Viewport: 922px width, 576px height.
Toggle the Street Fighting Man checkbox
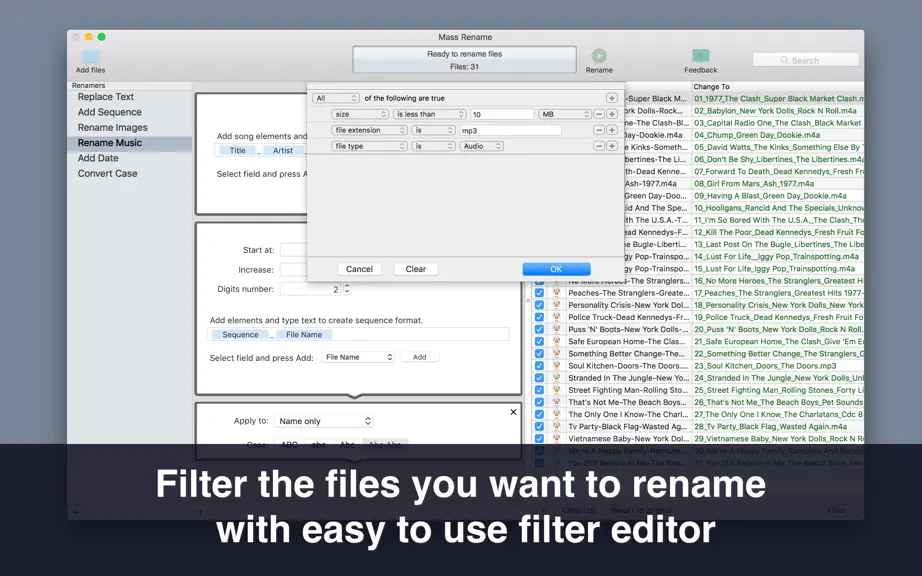pos(539,390)
